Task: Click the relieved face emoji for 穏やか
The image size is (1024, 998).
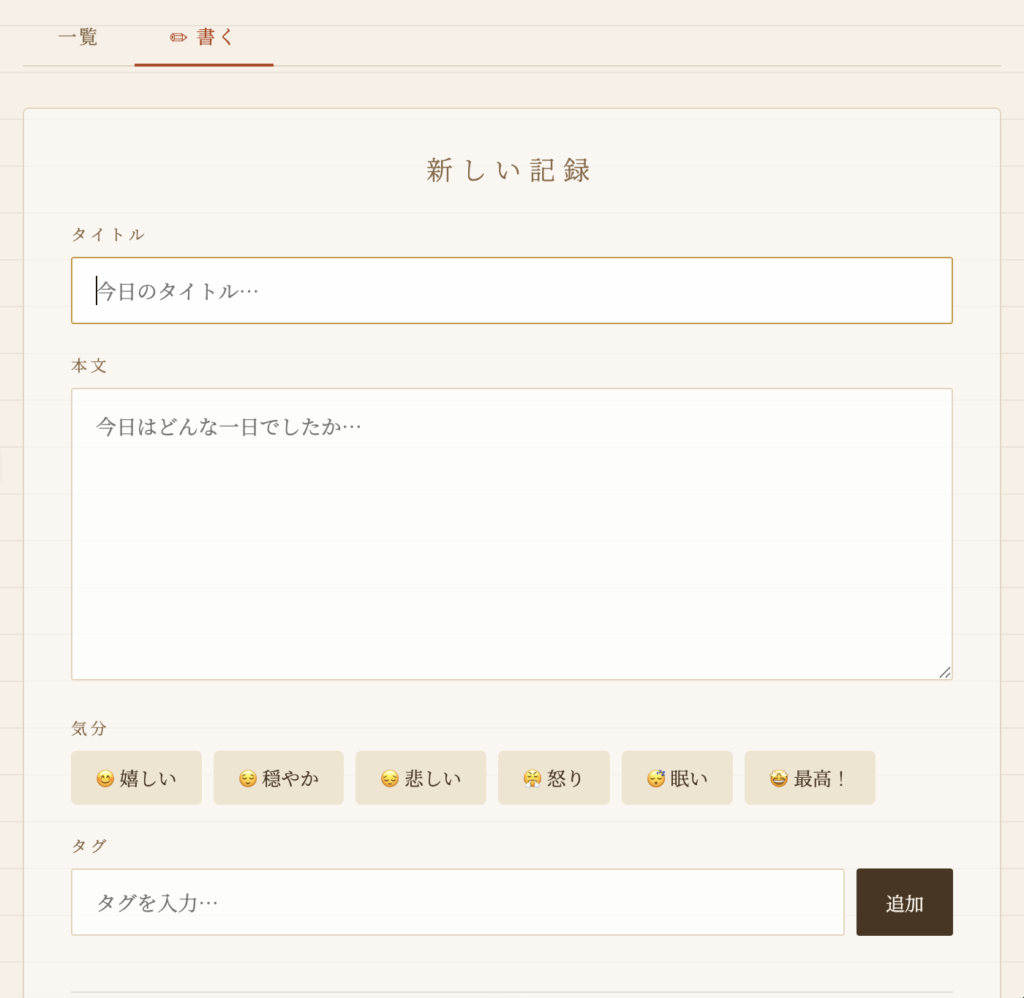Action: pos(247,779)
